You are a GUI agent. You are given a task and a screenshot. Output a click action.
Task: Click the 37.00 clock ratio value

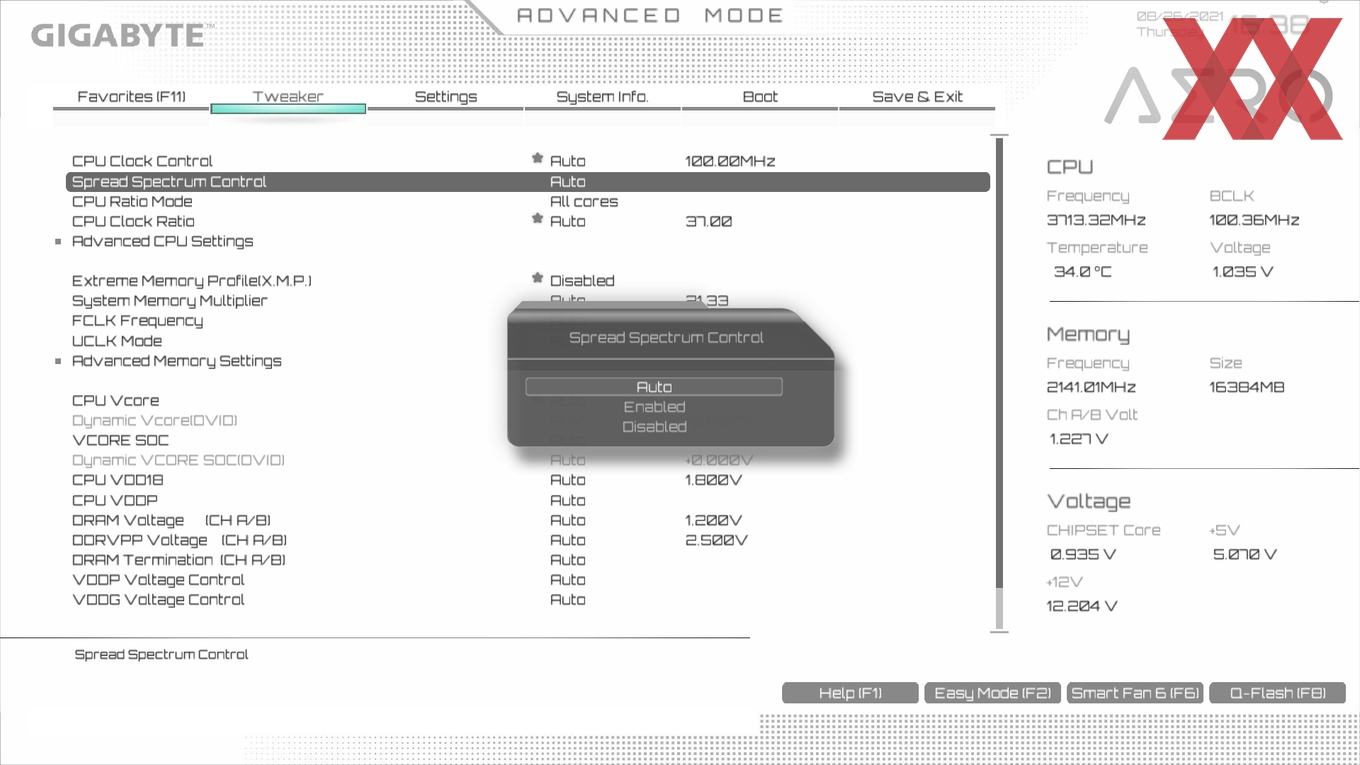click(x=708, y=221)
